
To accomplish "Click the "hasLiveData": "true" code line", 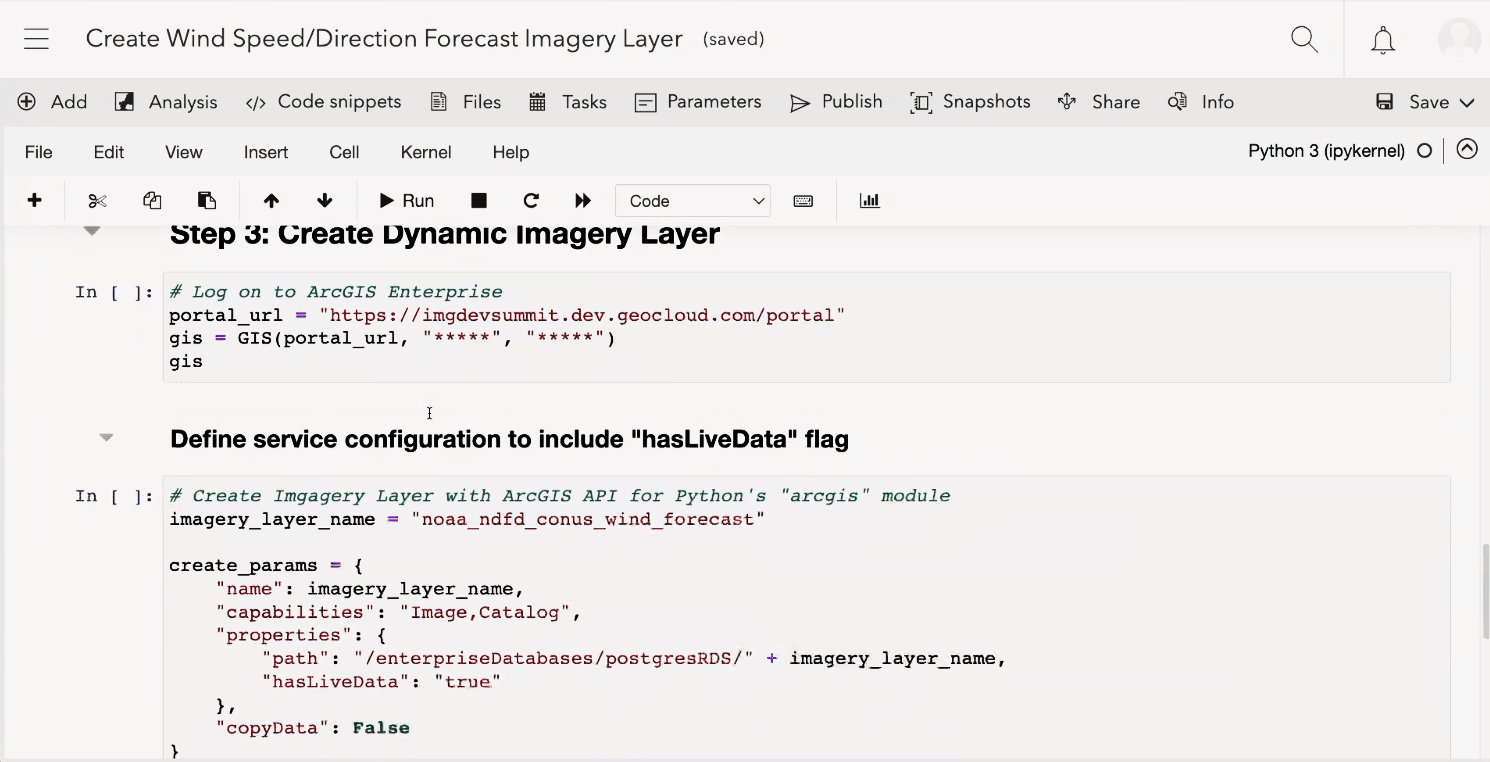I will (381, 682).
